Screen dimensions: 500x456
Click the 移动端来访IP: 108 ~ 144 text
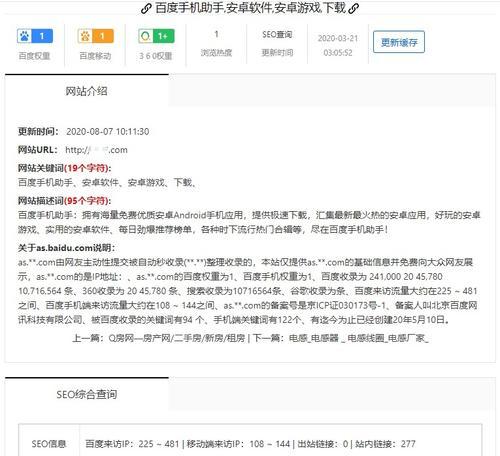[238, 444]
